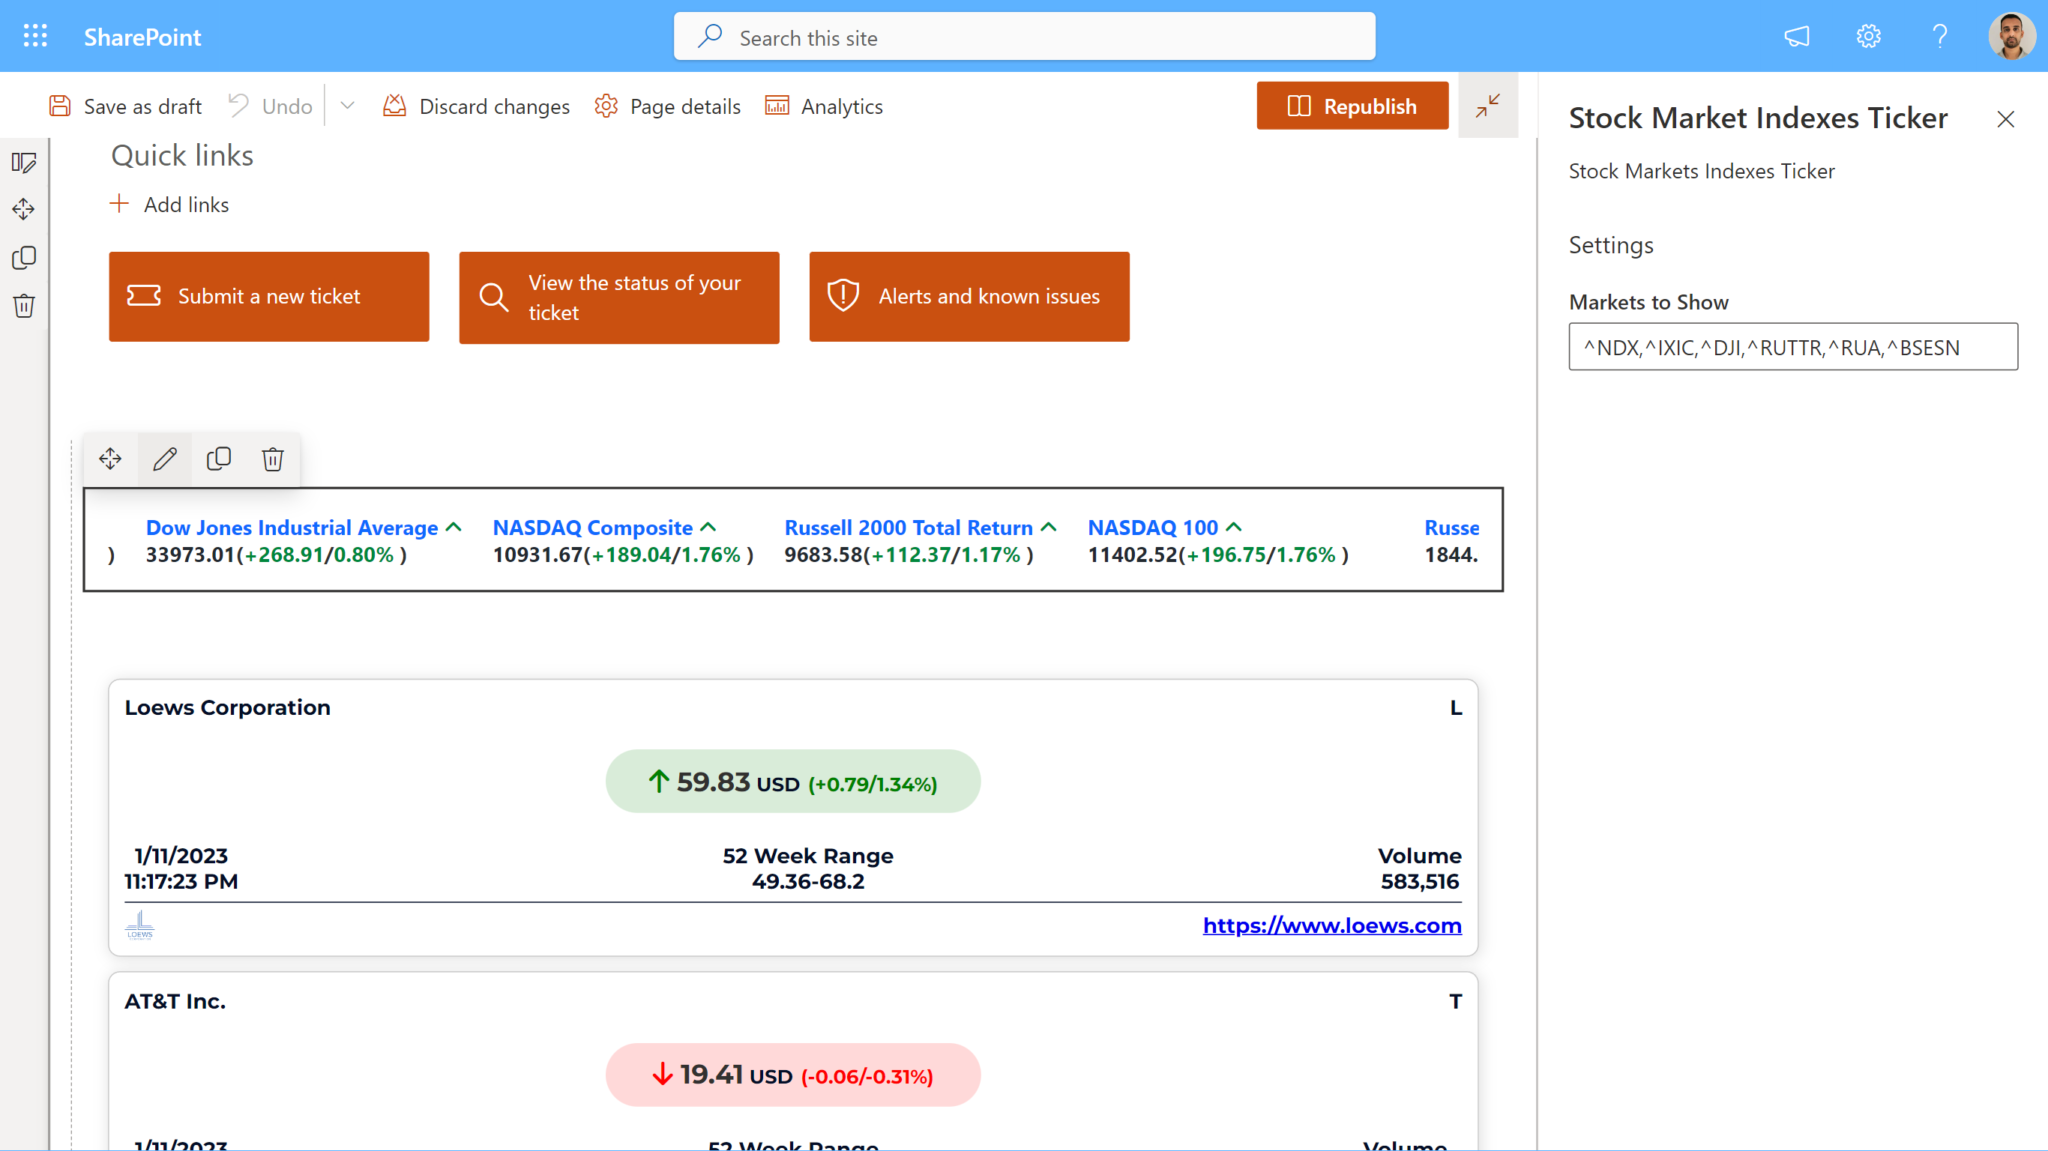Expand the dropdown arrow next to Undo
Image resolution: width=2048 pixels, height=1151 pixels.
(347, 106)
